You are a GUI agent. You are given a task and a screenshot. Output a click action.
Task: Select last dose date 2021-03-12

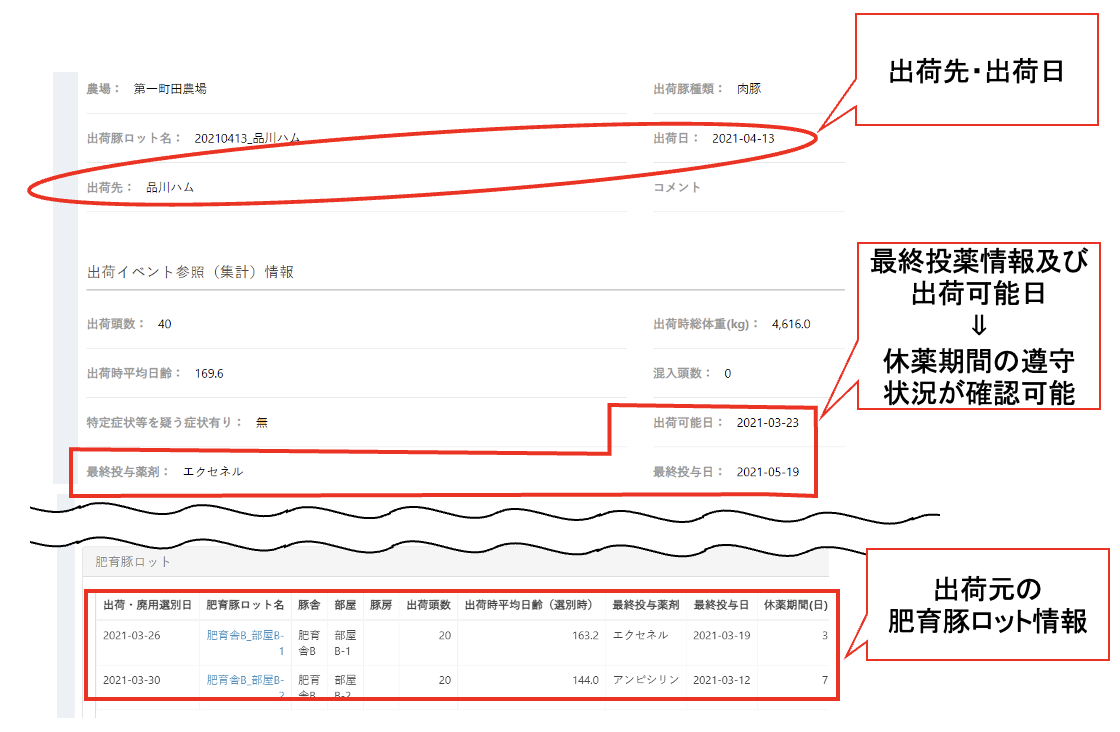point(721,680)
